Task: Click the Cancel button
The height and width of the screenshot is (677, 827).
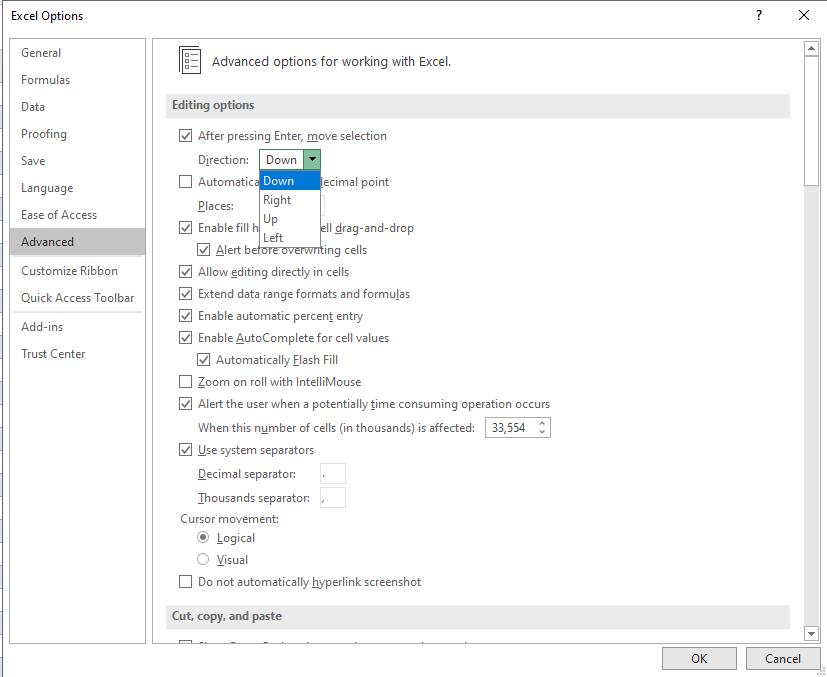Action: [782, 658]
